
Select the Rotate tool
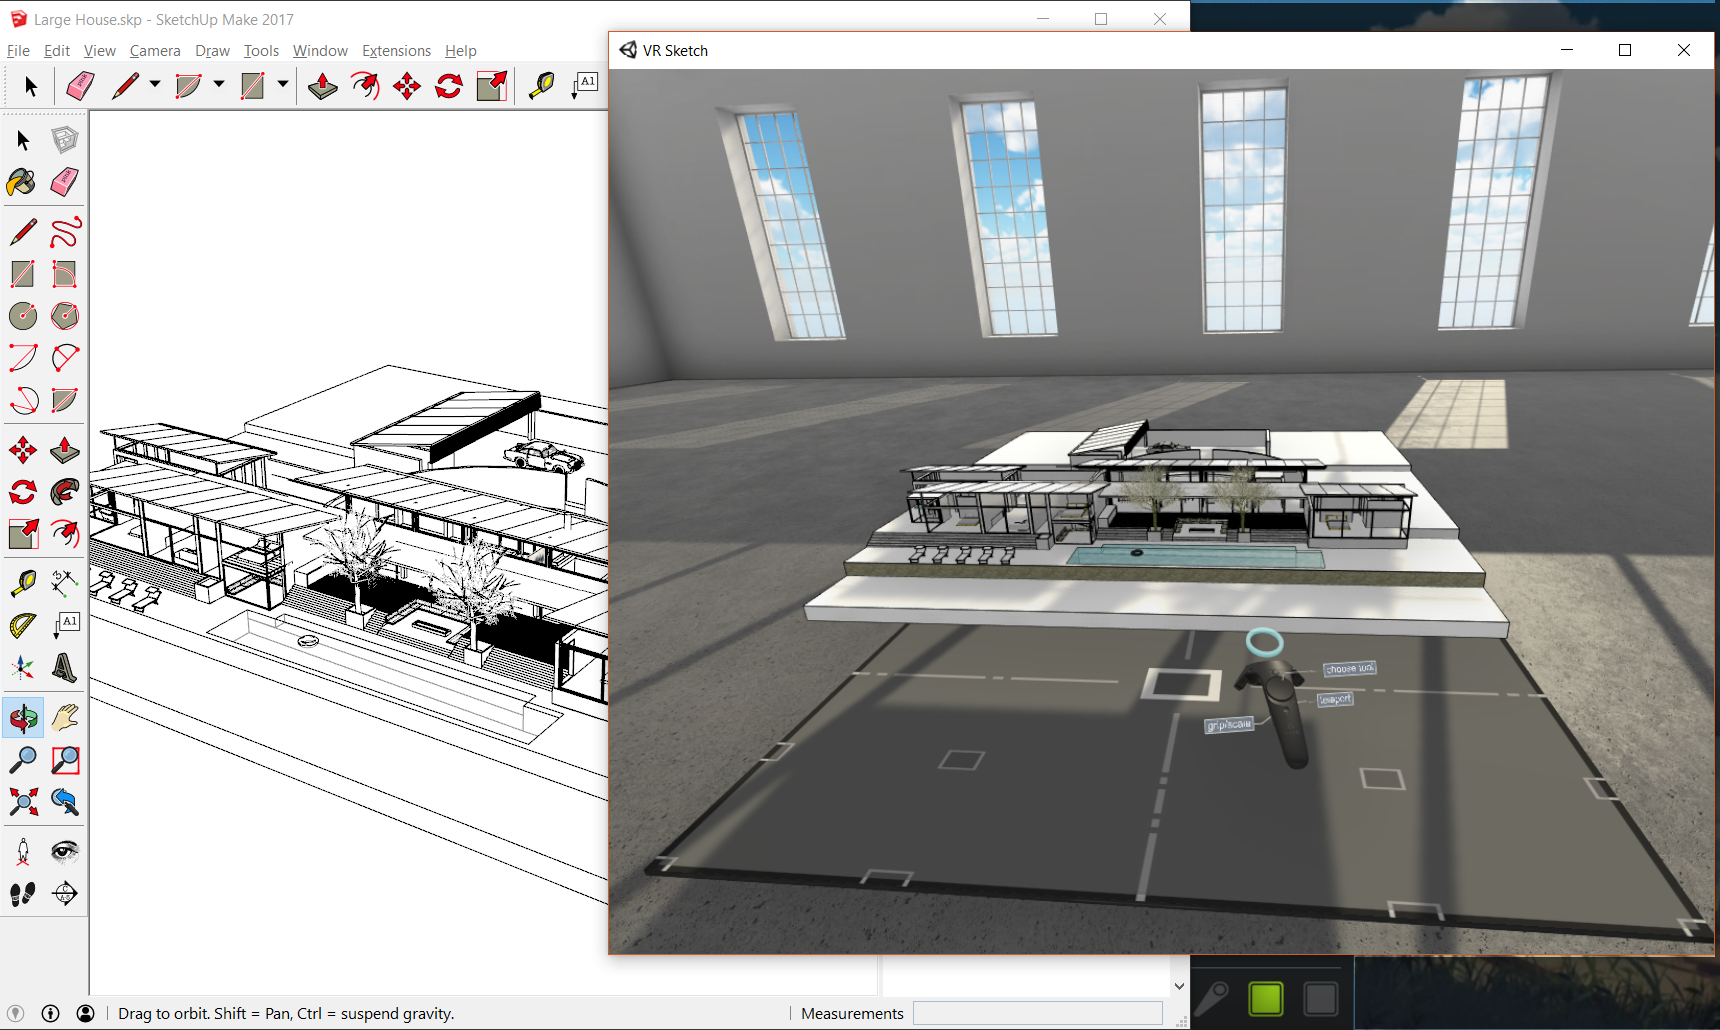tap(22, 492)
